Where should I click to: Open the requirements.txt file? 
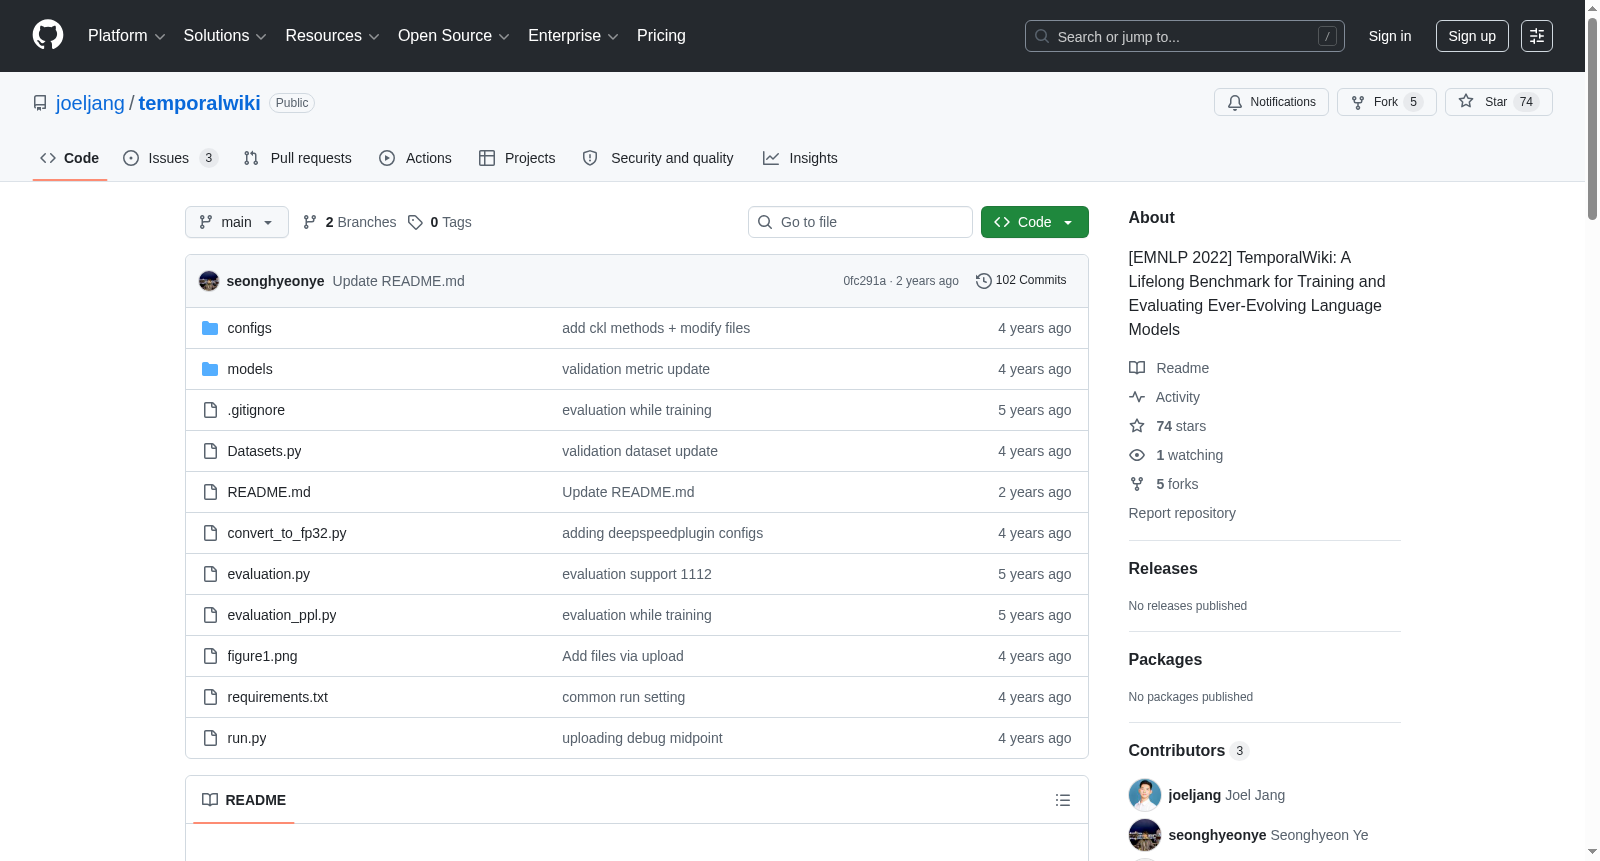277,697
